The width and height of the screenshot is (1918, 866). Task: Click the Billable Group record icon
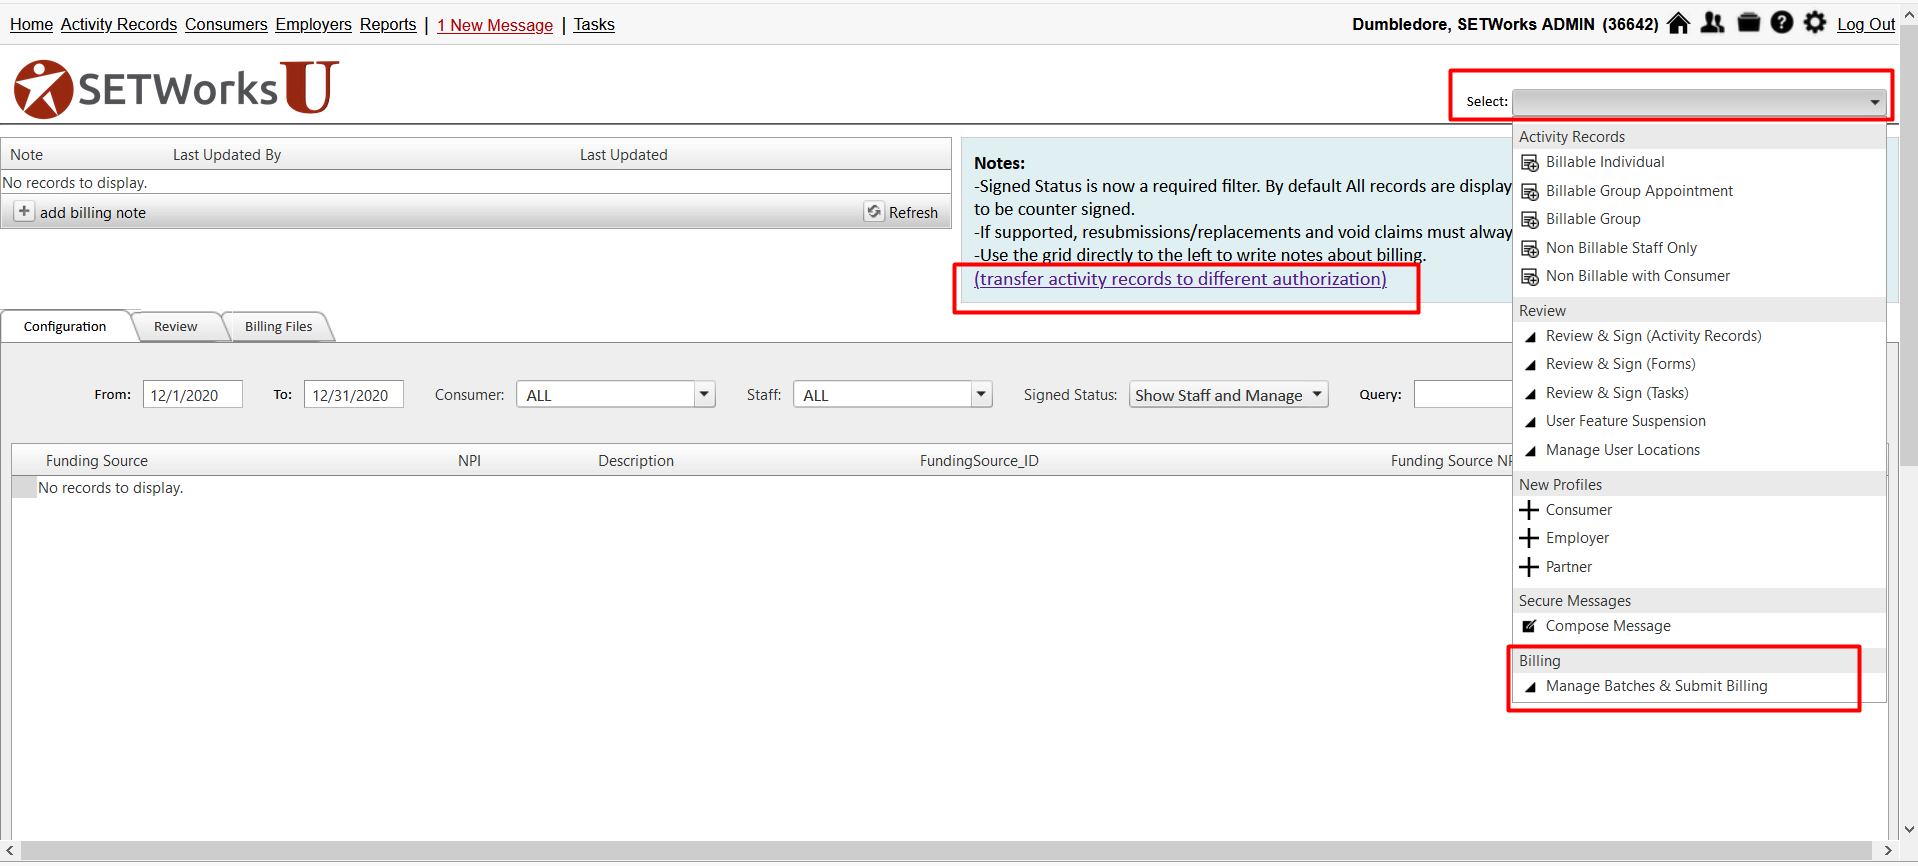(x=1530, y=220)
